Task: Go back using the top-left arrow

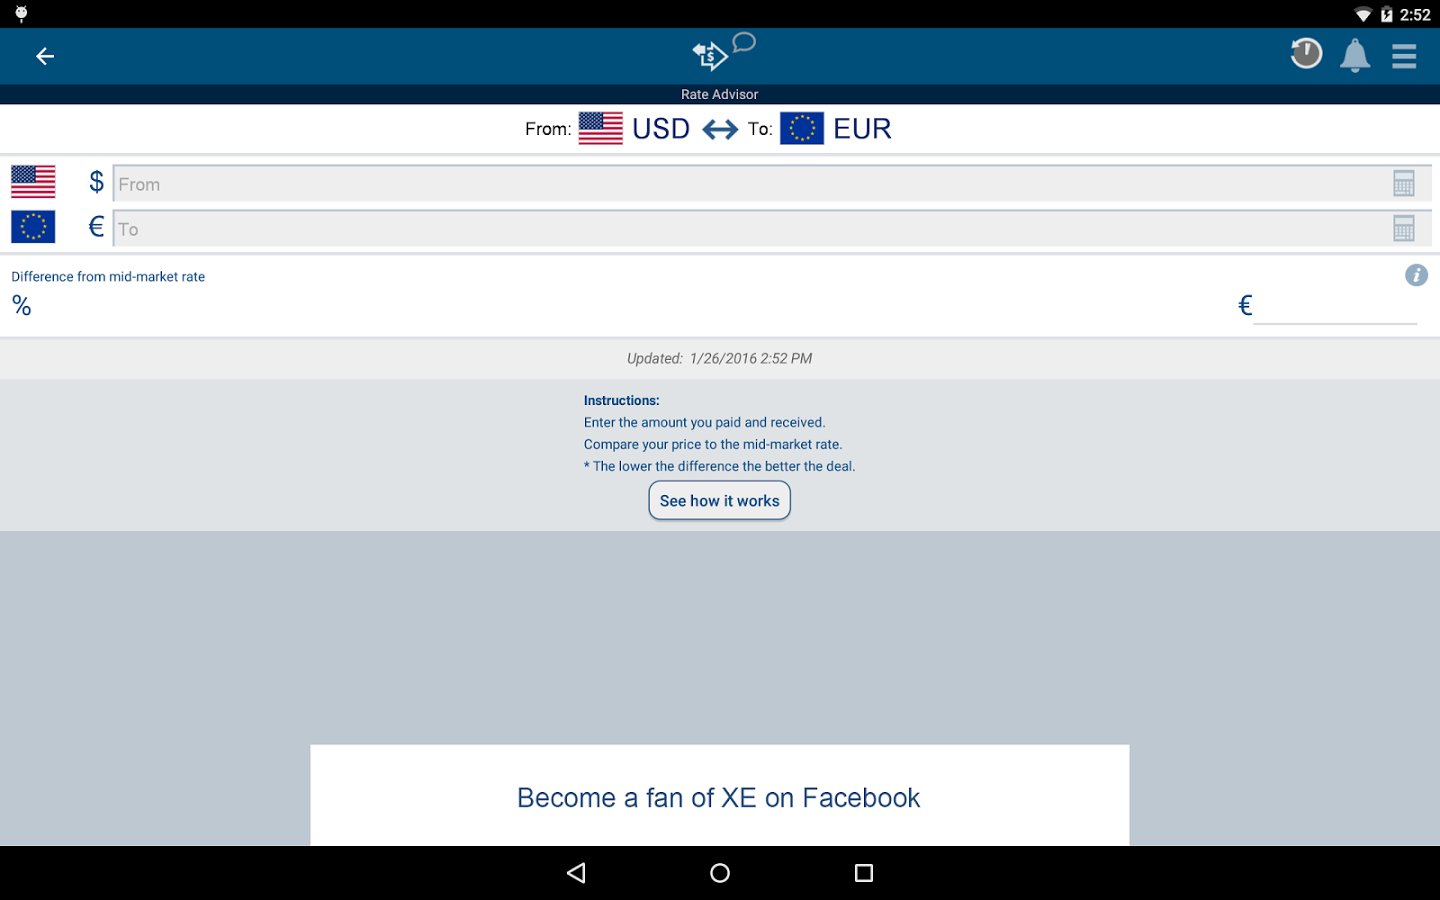Action: pos(45,56)
